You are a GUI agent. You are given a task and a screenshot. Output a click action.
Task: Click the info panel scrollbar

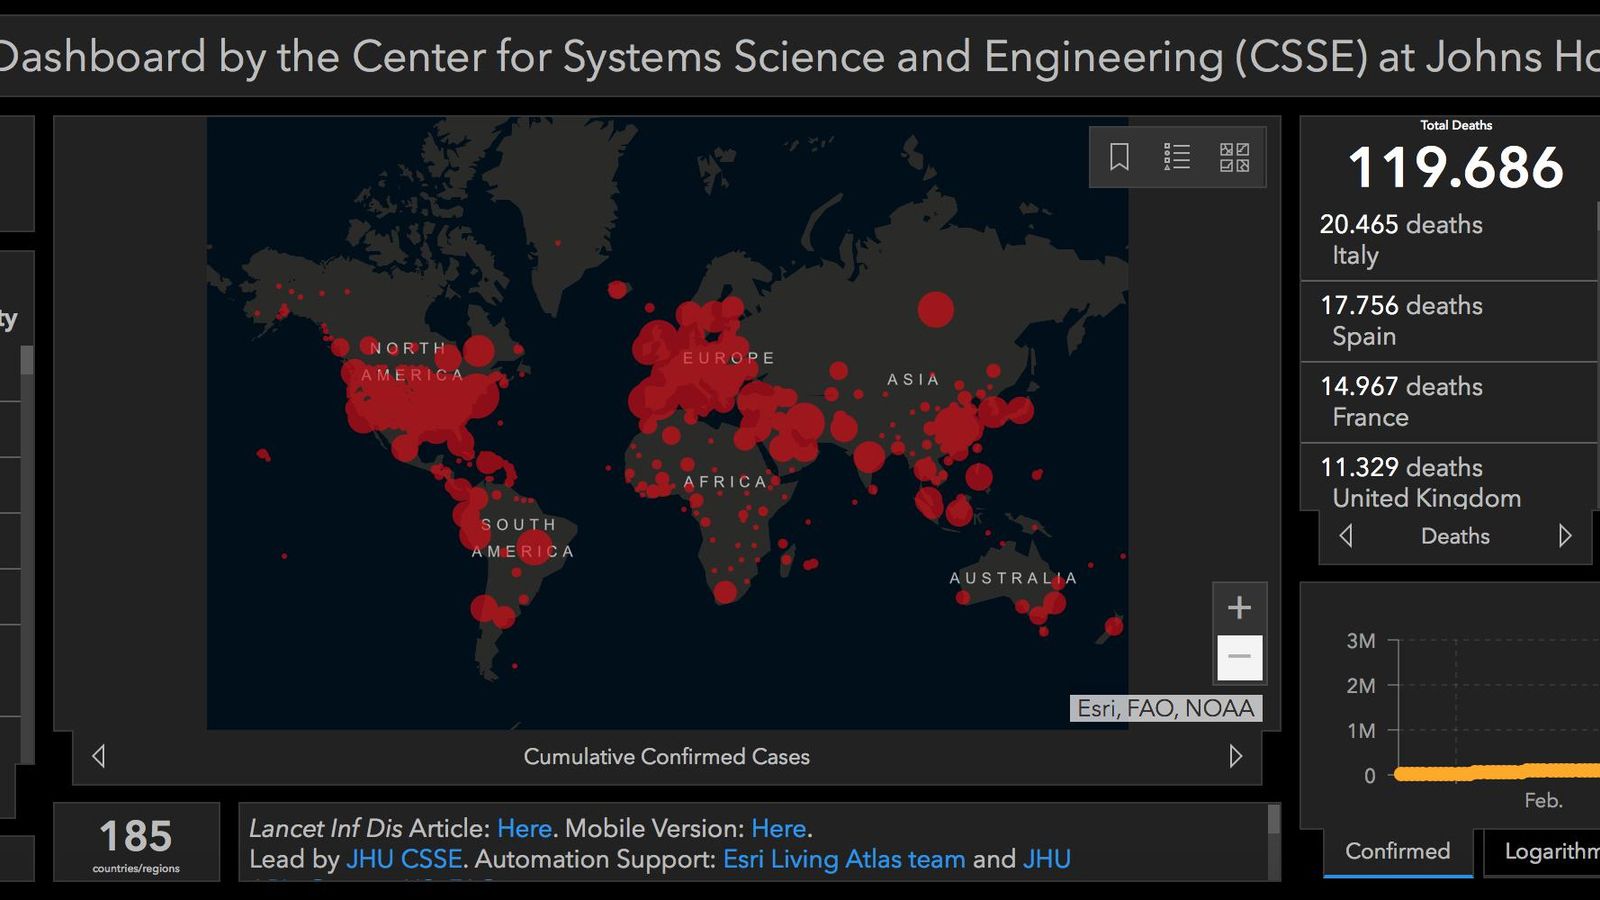pos(1273,822)
